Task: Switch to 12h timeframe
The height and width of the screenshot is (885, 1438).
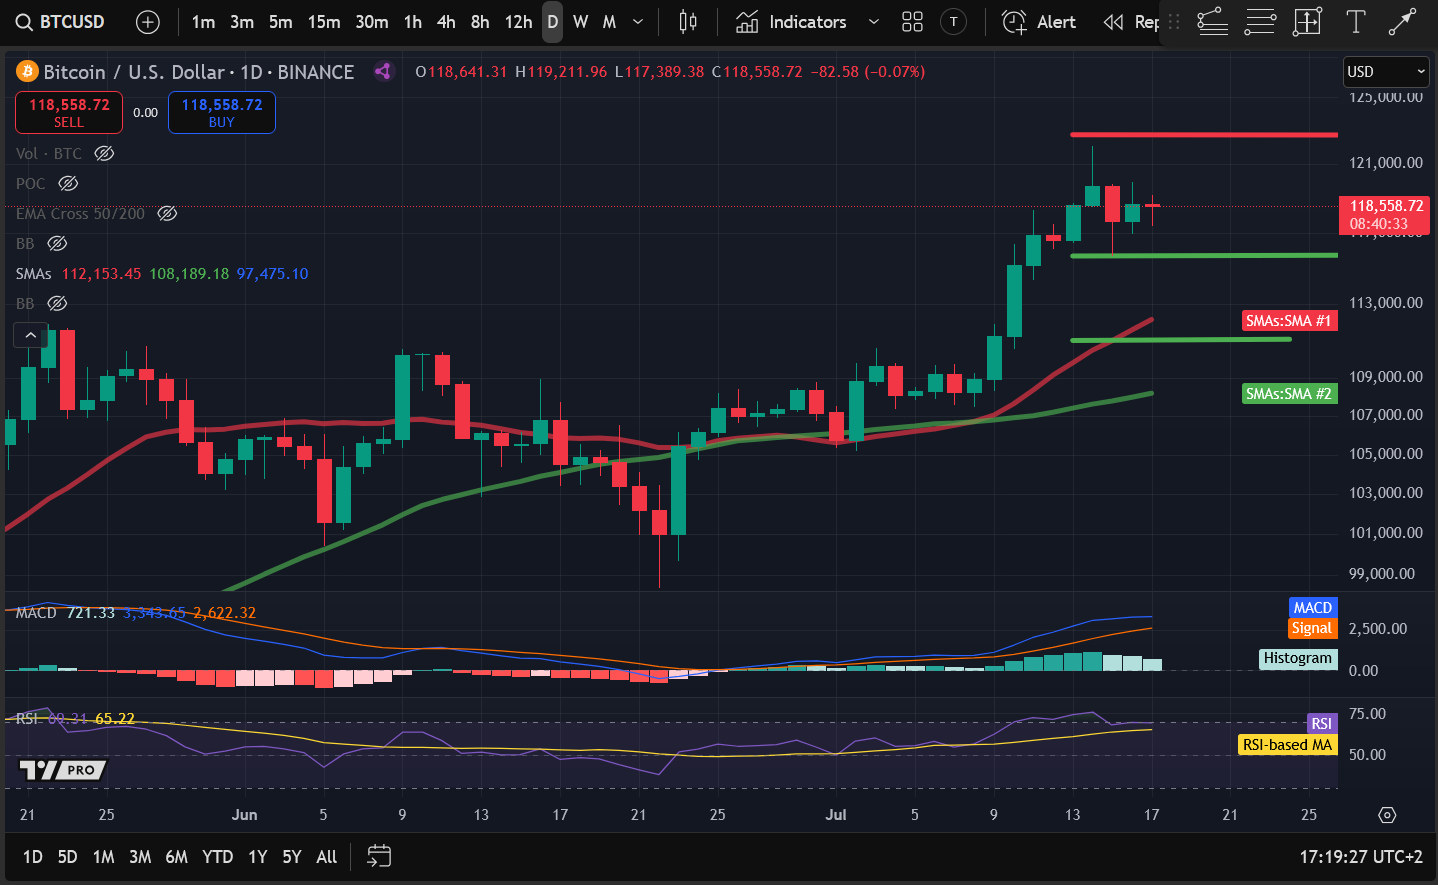Action: 518,22
